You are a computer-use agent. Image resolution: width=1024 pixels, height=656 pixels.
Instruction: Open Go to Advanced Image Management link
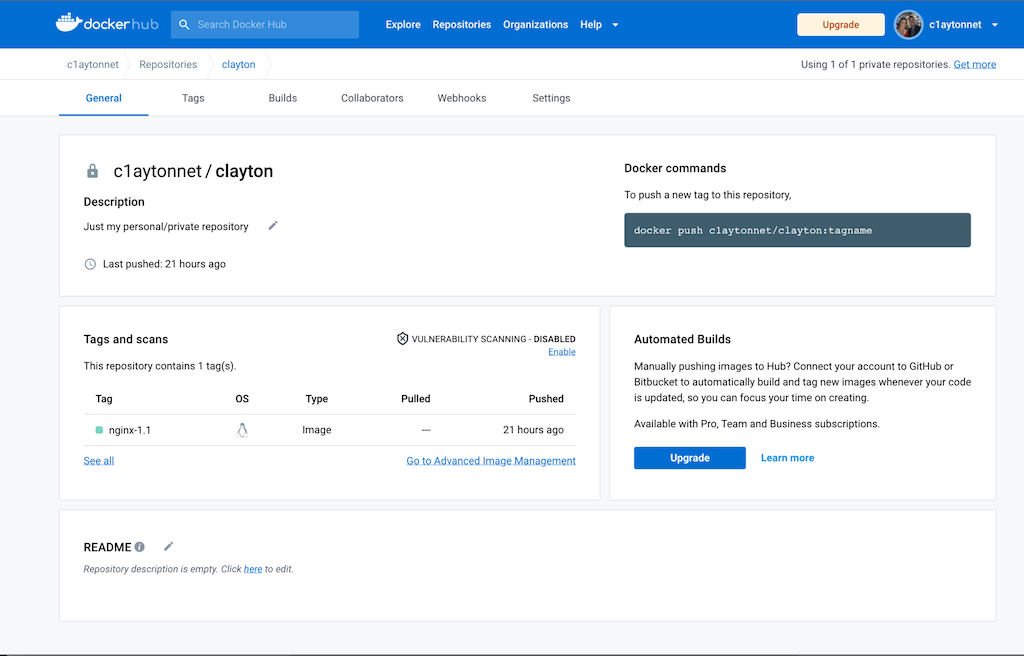click(x=490, y=461)
